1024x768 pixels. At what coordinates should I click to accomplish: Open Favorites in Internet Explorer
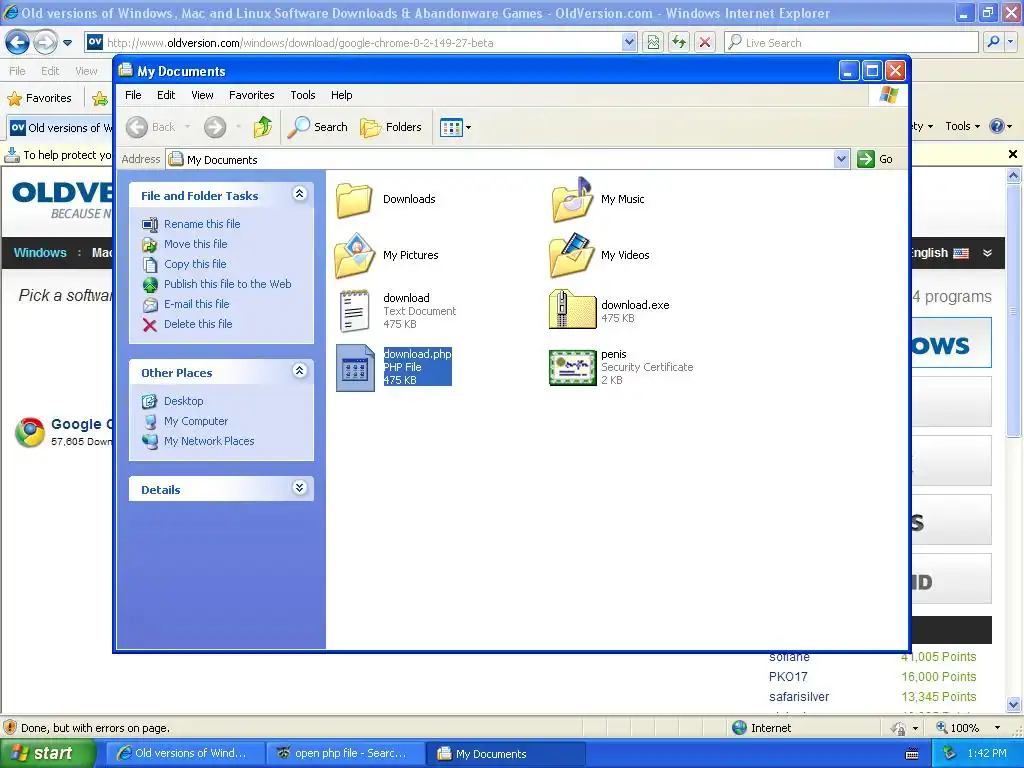click(40, 98)
